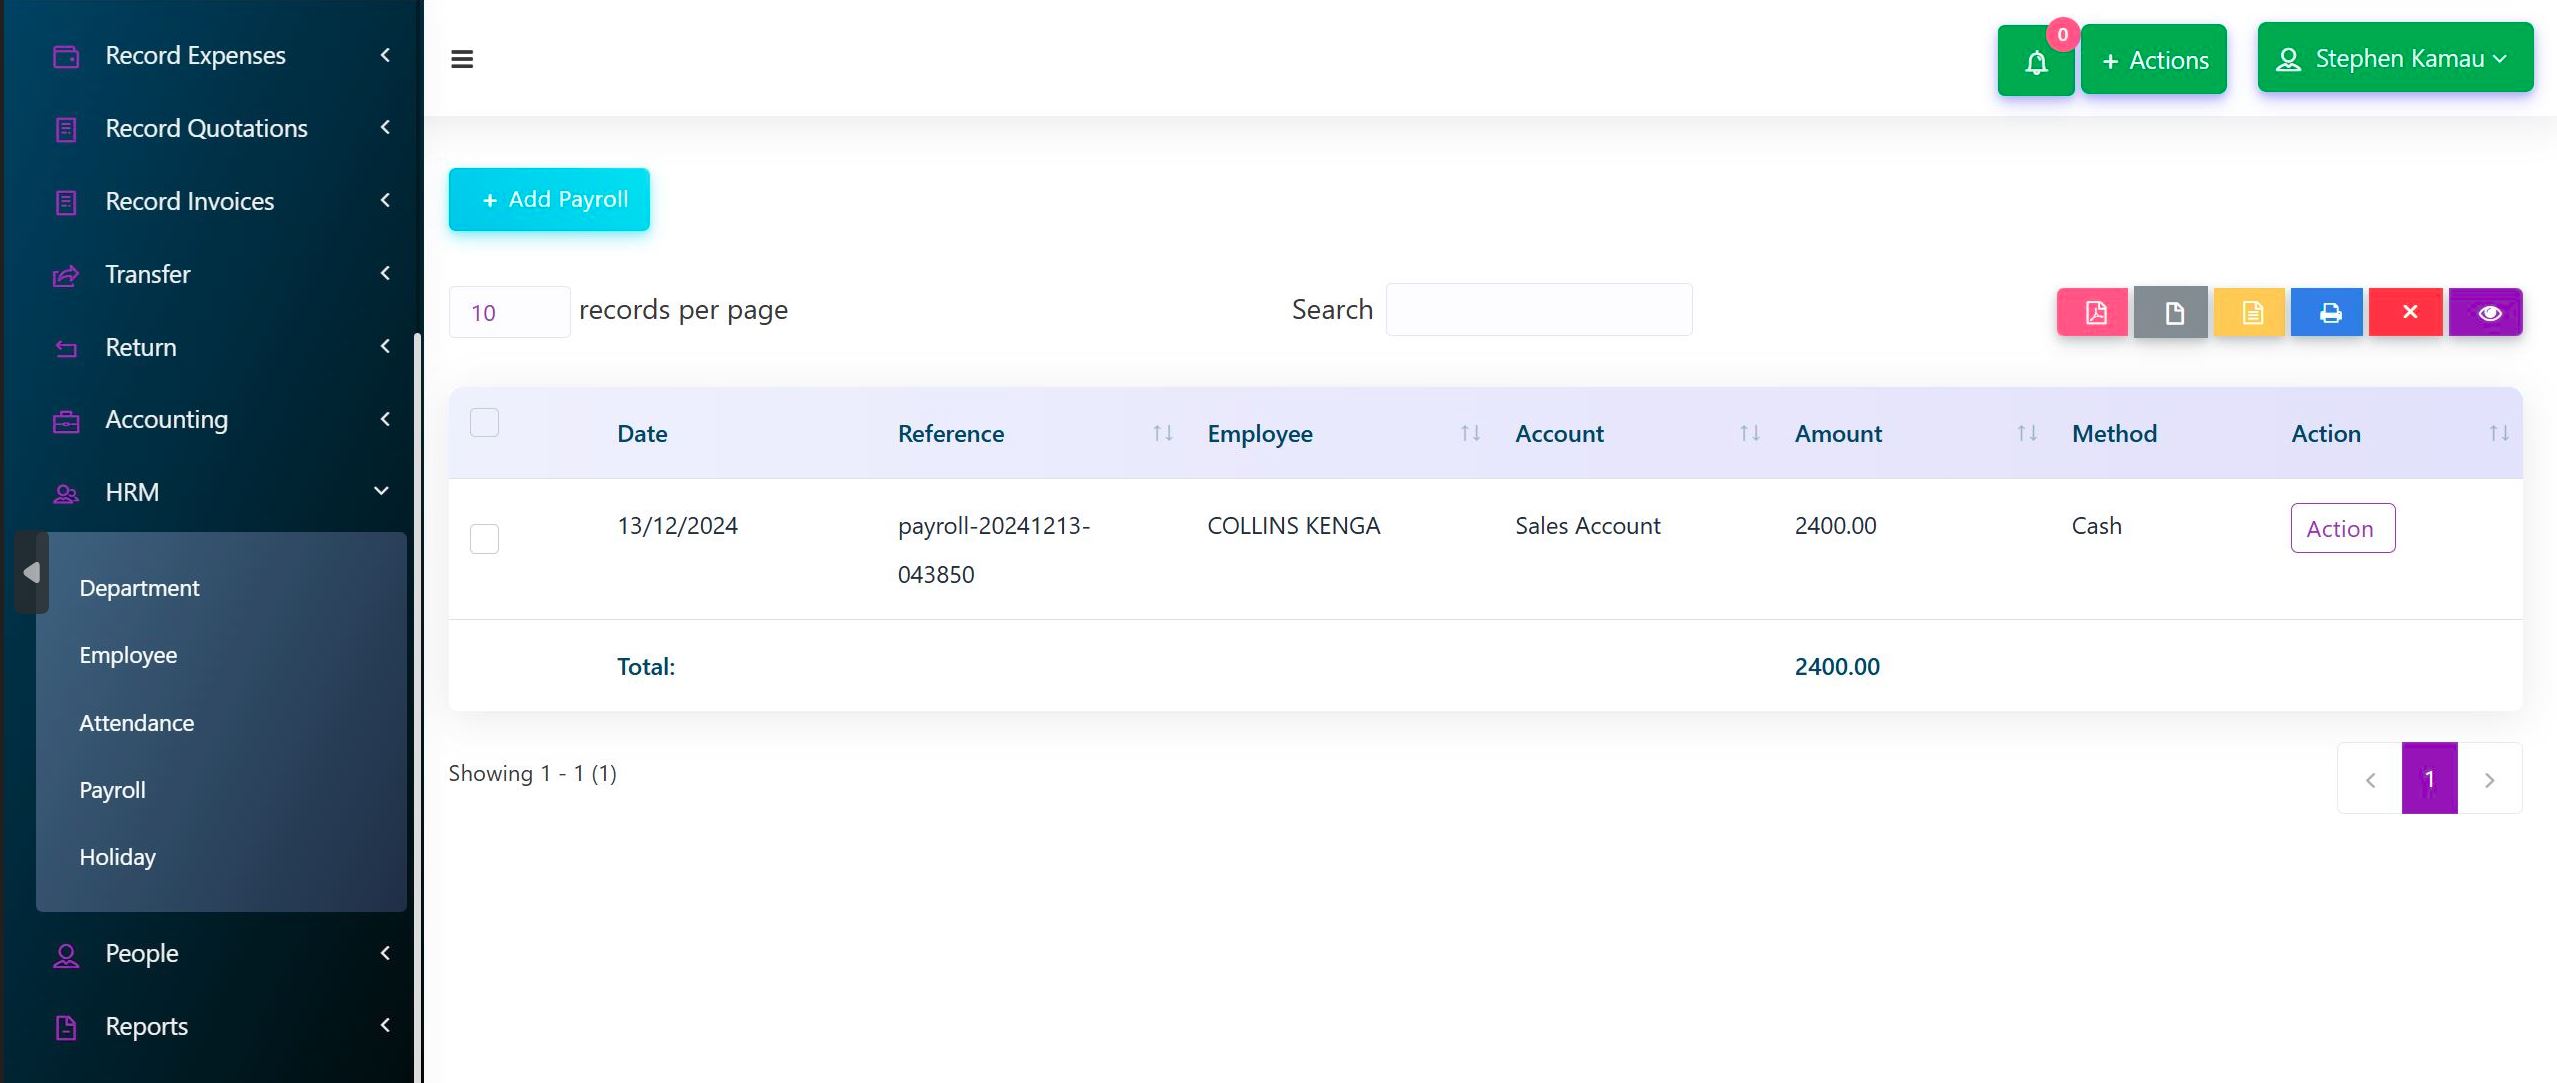Image resolution: width=2557 pixels, height=1083 pixels.
Task: Sort by Amount column arrows
Action: [x=2027, y=433]
